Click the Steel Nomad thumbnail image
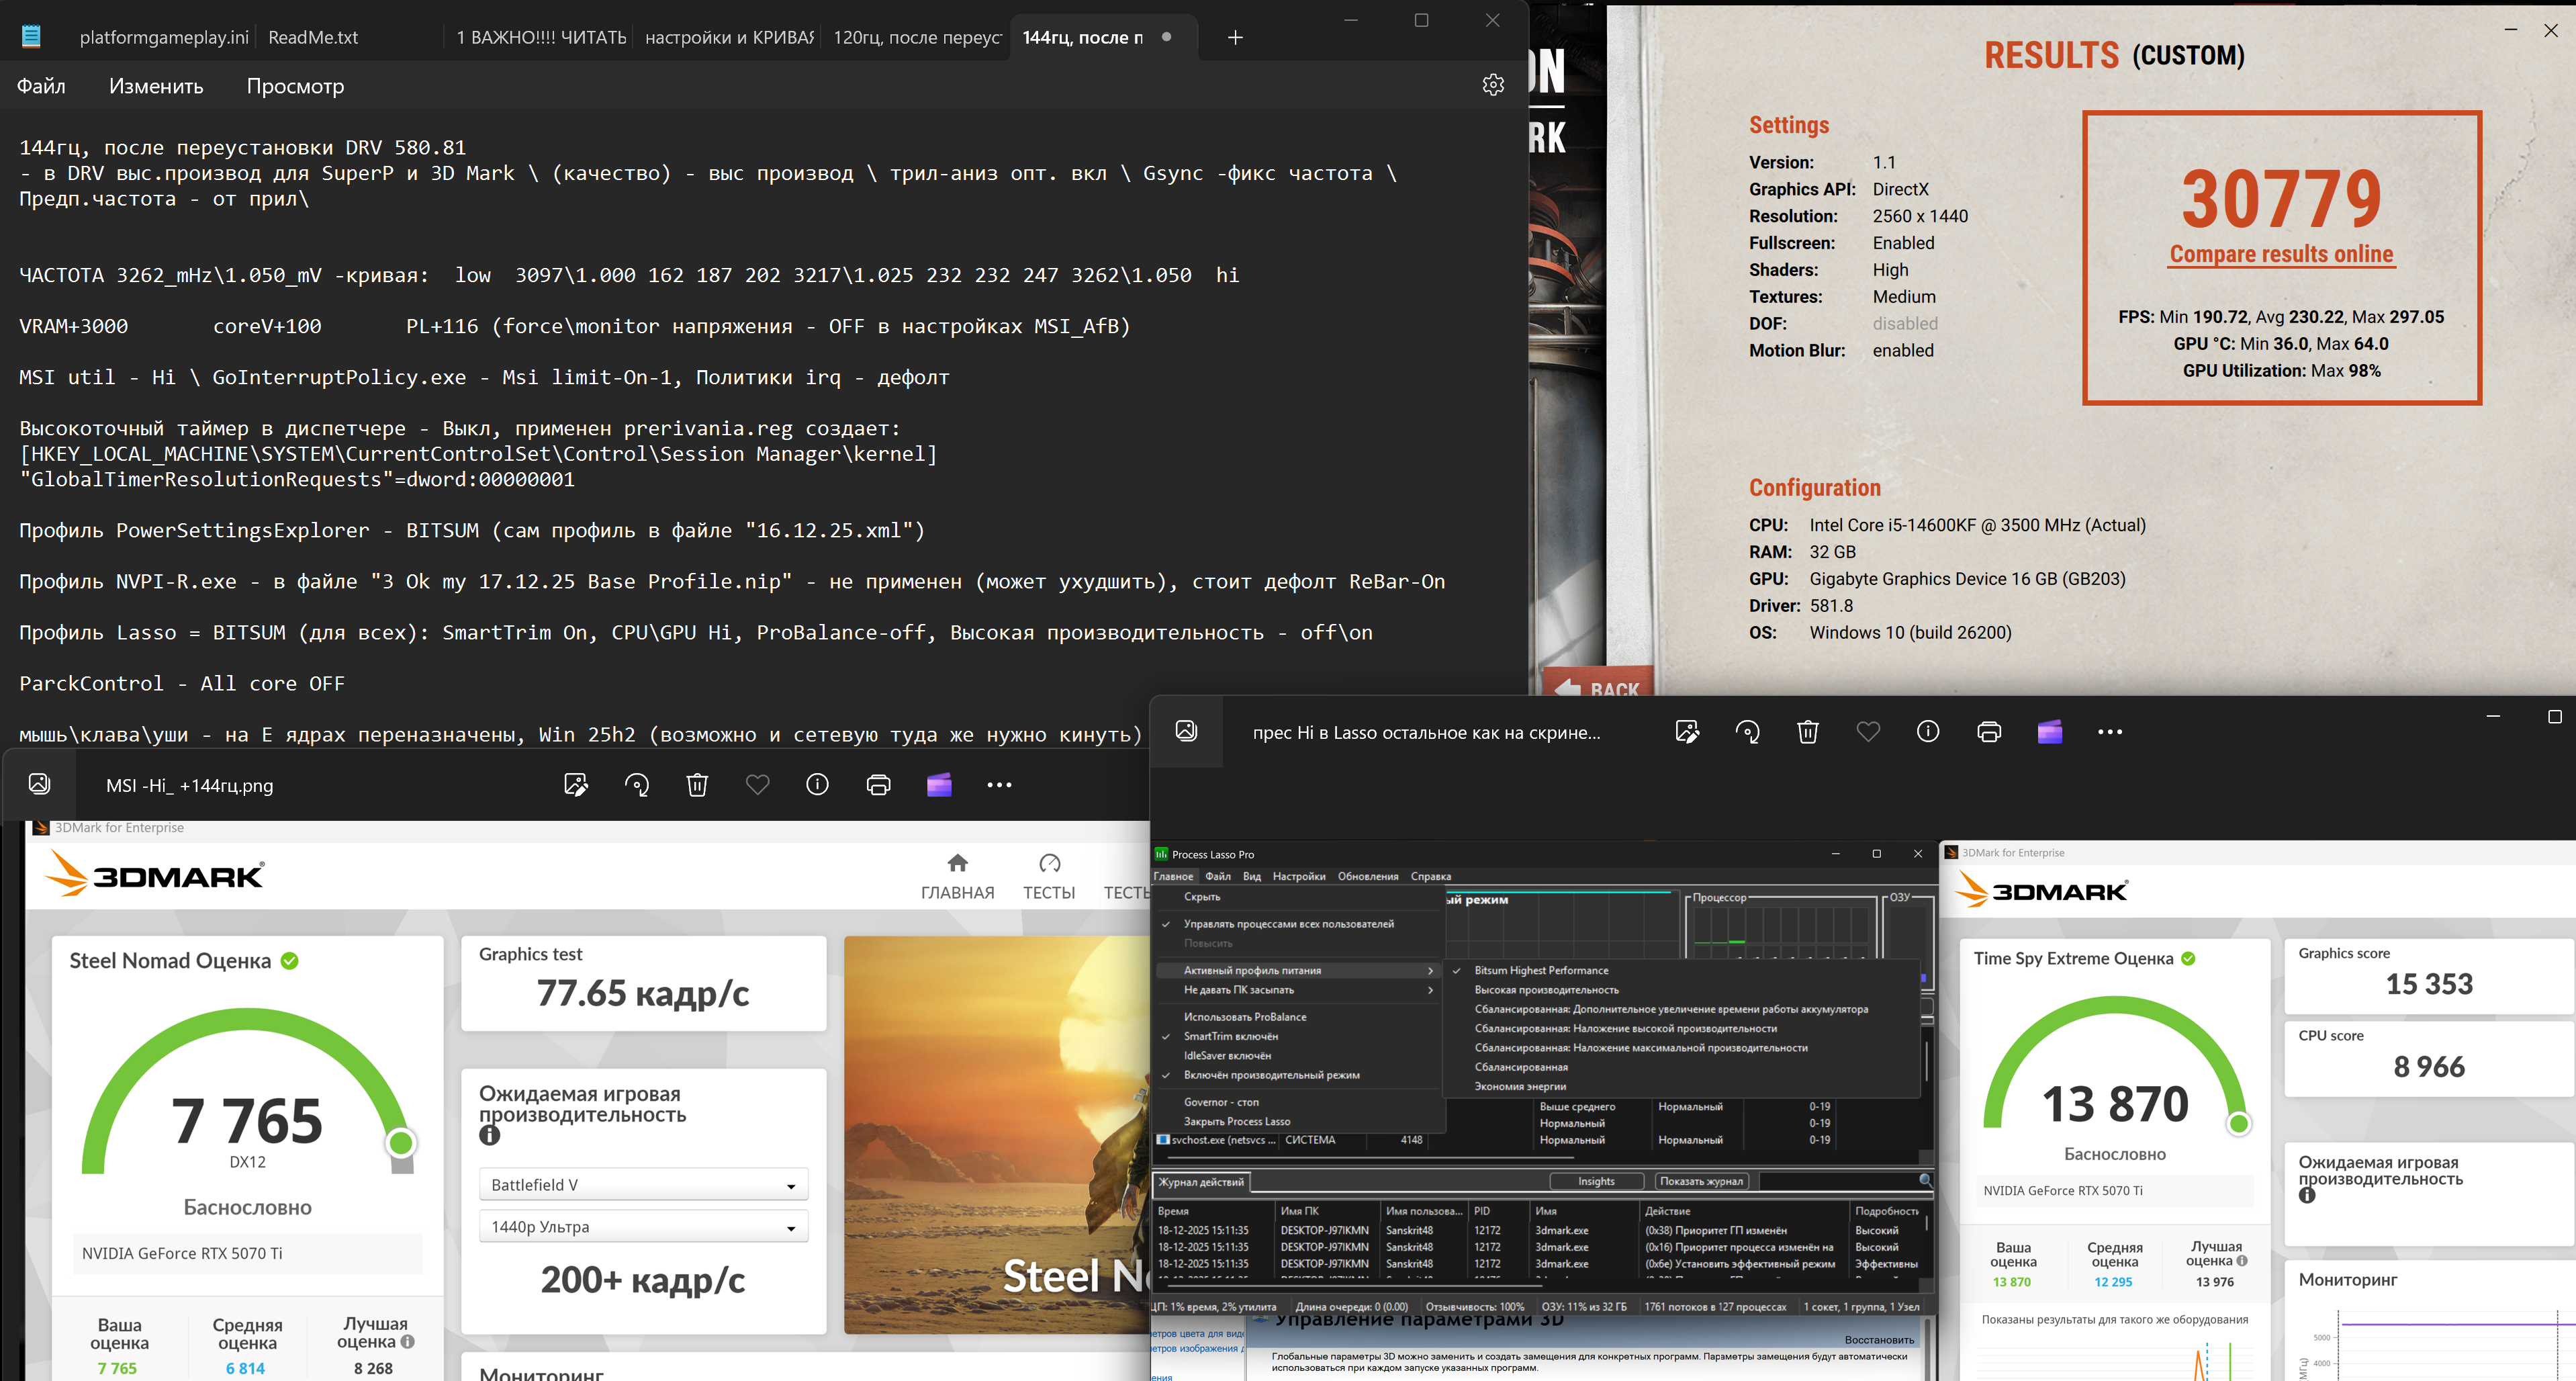The image size is (2576, 1381). (996, 1134)
